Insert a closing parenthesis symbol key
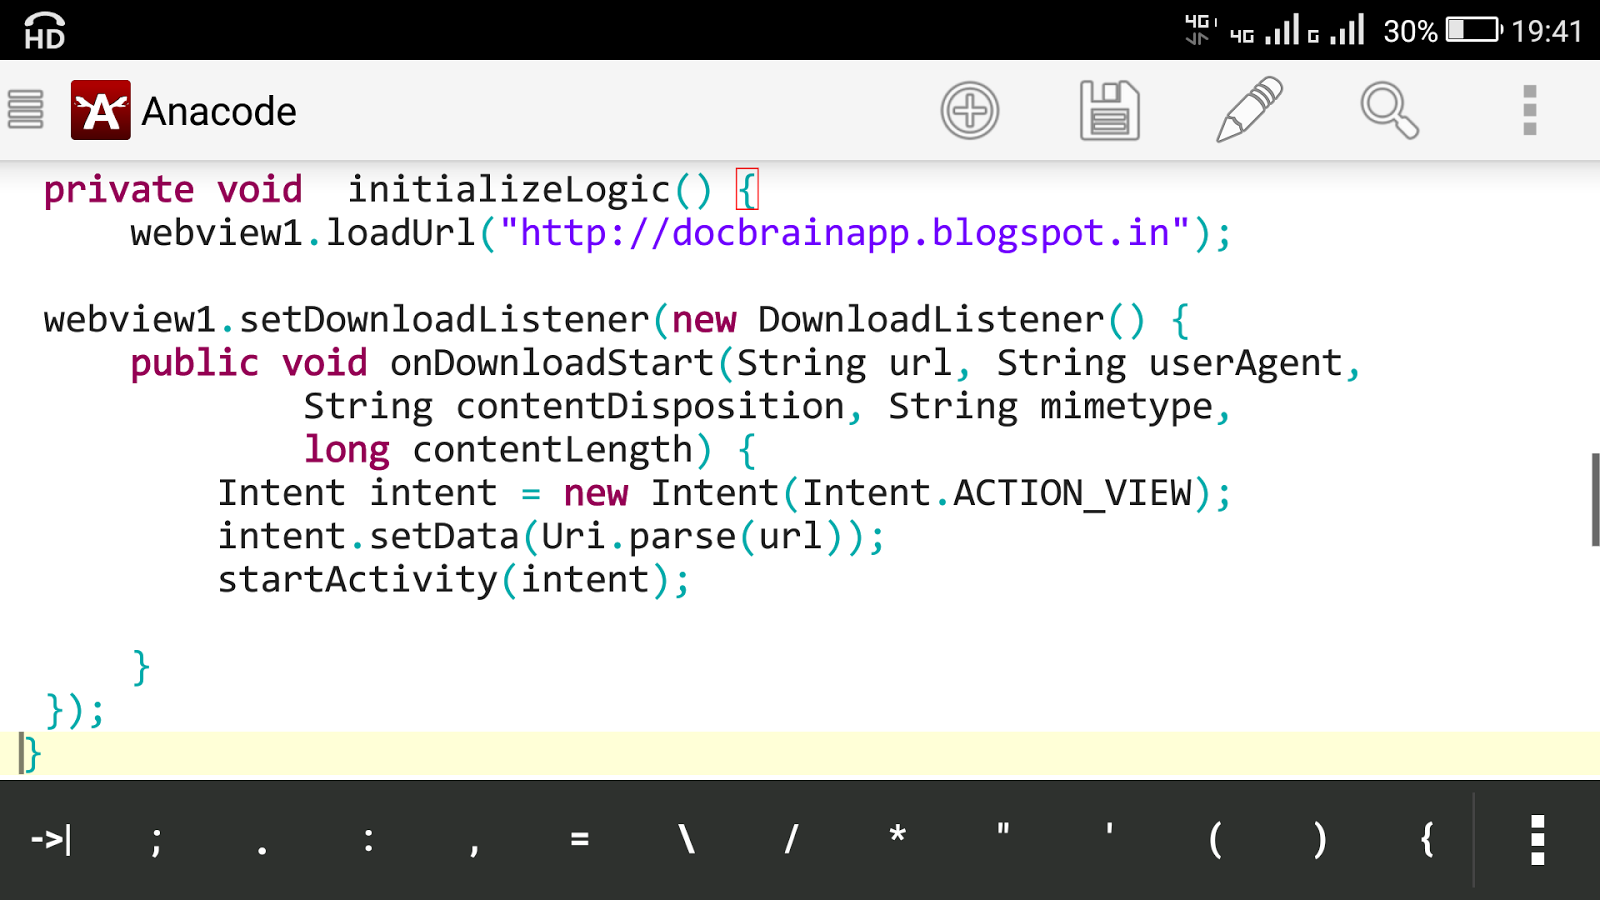The height and width of the screenshot is (900, 1600). point(1319,840)
